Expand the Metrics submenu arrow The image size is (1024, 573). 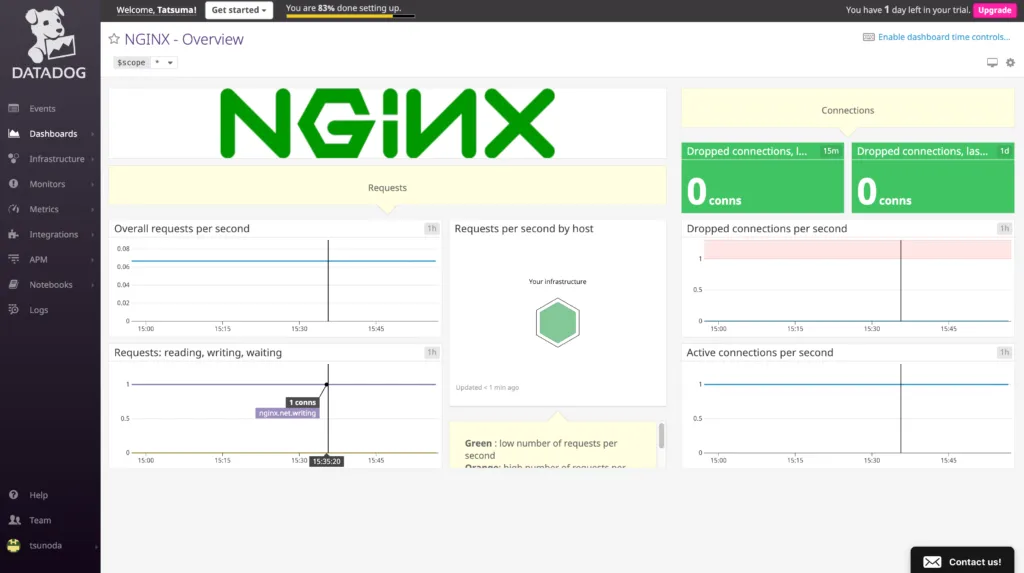click(x=92, y=210)
